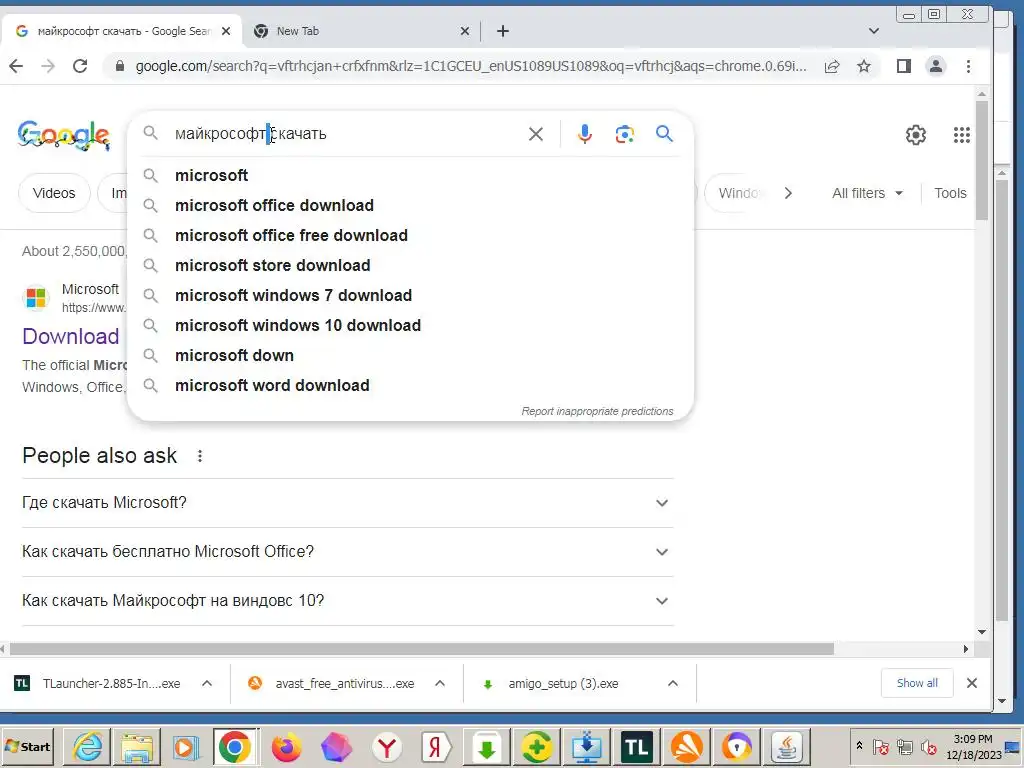Image resolution: width=1024 pixels, height=768 pixels.
Task: Choose suggestion 'microsoft down'
Action: pyautogui.click(x=410, y=356)
